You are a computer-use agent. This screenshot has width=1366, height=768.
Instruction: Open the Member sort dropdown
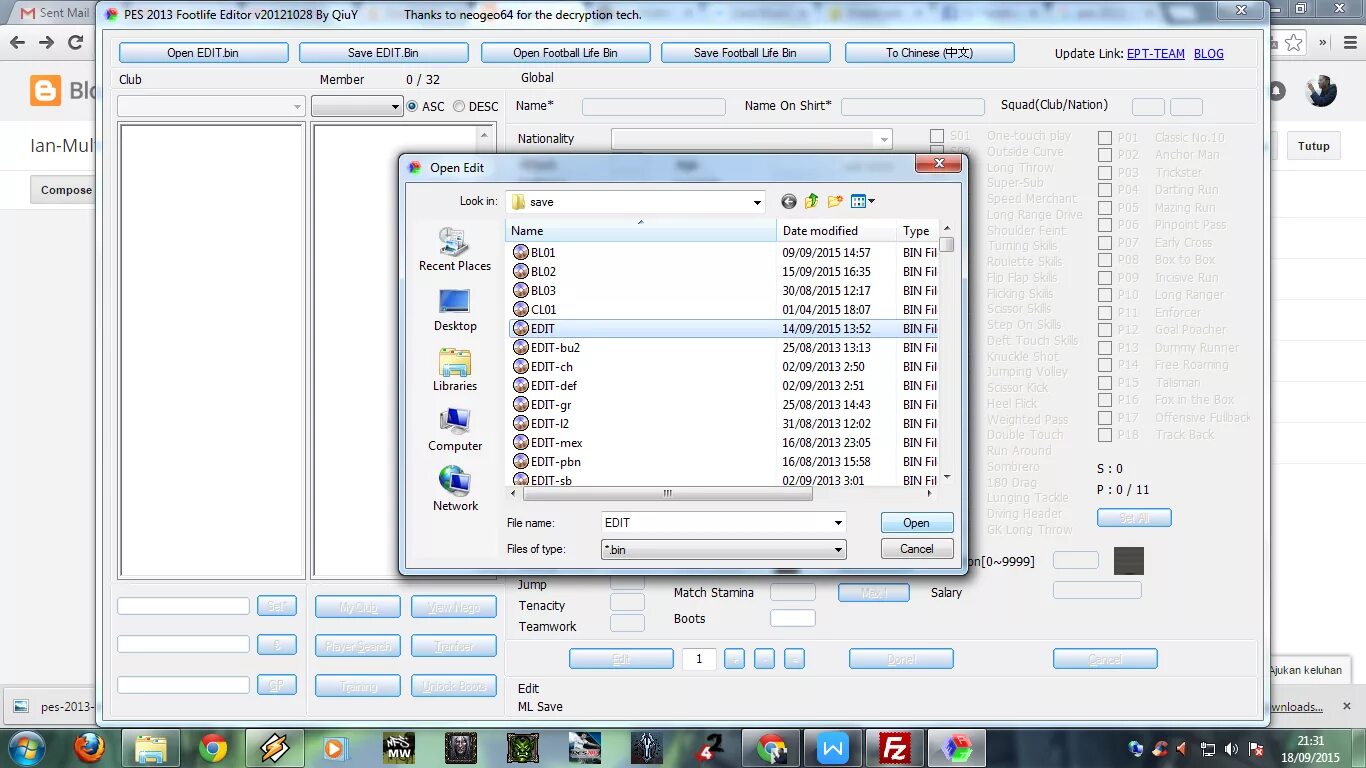click(x=395, y=106)
